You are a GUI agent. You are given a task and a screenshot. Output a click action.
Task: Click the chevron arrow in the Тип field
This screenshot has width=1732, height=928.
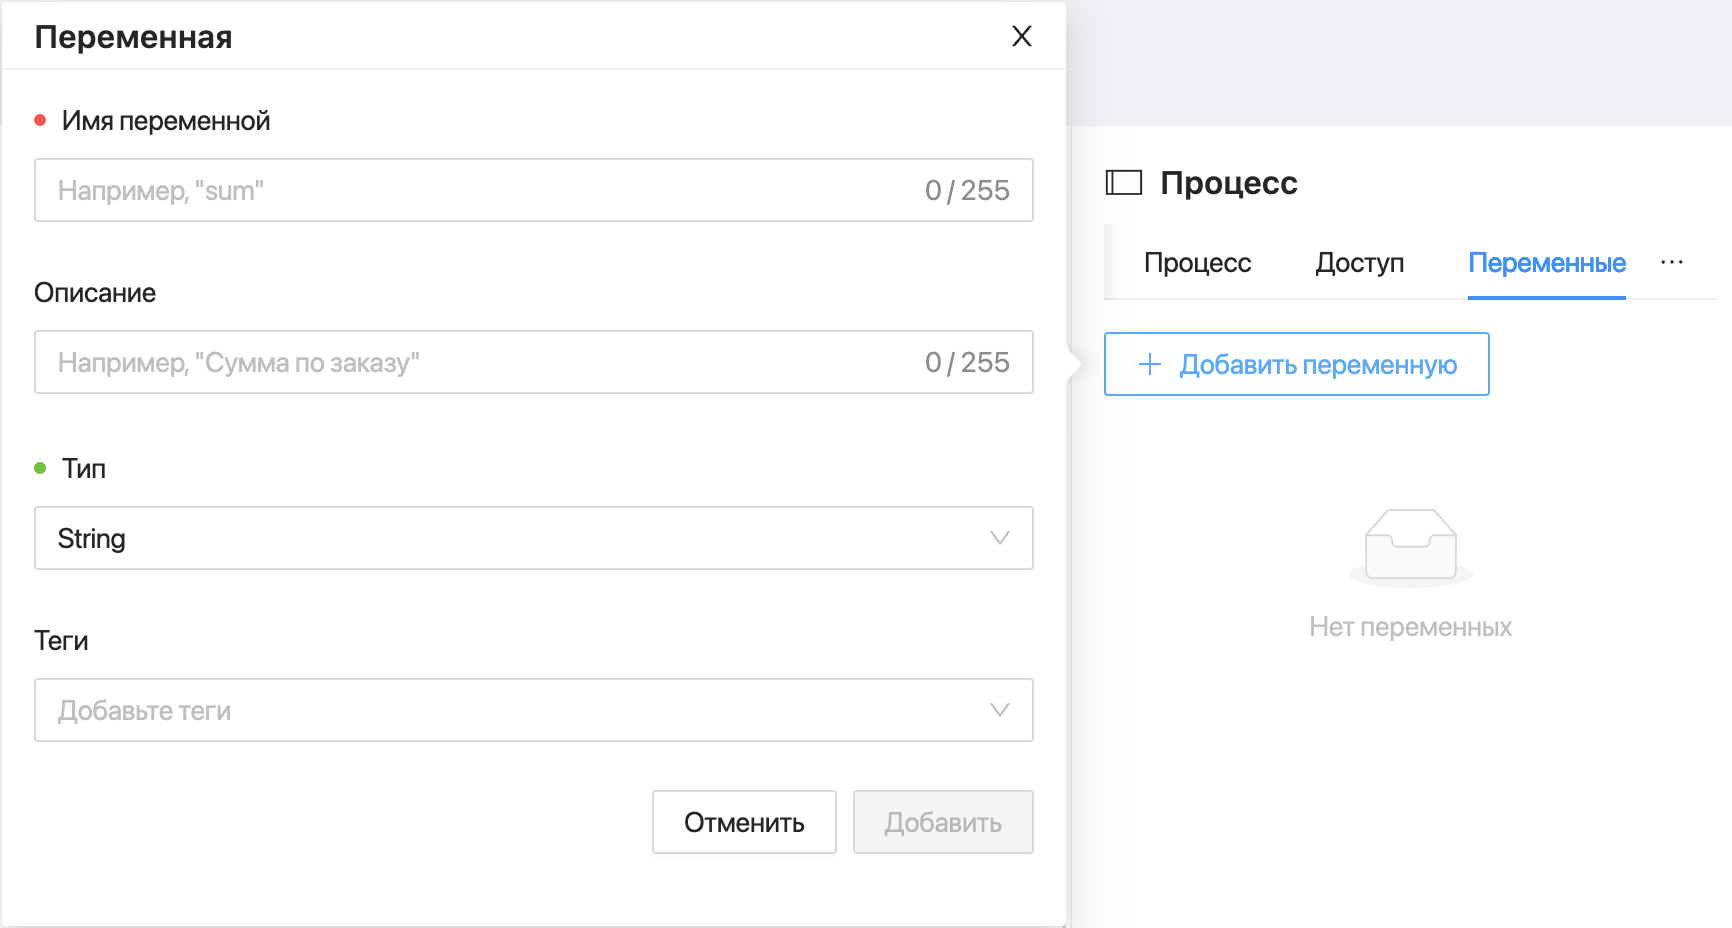tap(999, 538)
